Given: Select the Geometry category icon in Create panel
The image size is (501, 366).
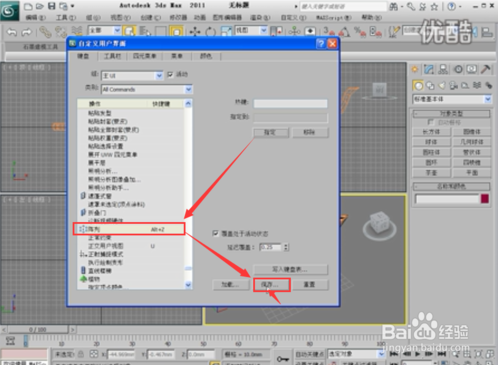Looking at the screenshot, I should [418, 86].
